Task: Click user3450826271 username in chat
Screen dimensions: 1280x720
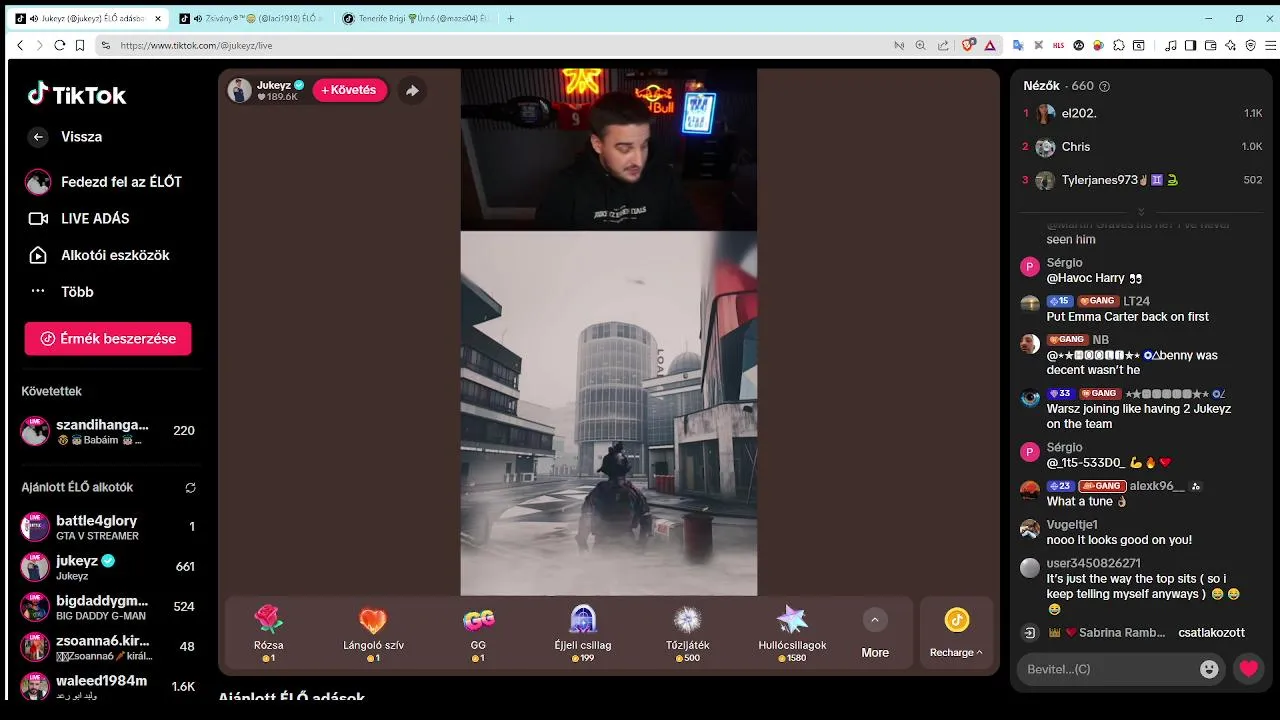Action: point(1093,563)
